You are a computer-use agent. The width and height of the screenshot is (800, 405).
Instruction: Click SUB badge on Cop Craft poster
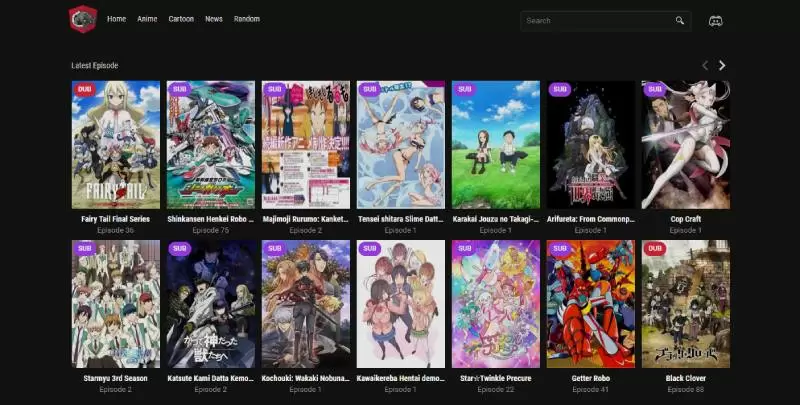(655, 89)
